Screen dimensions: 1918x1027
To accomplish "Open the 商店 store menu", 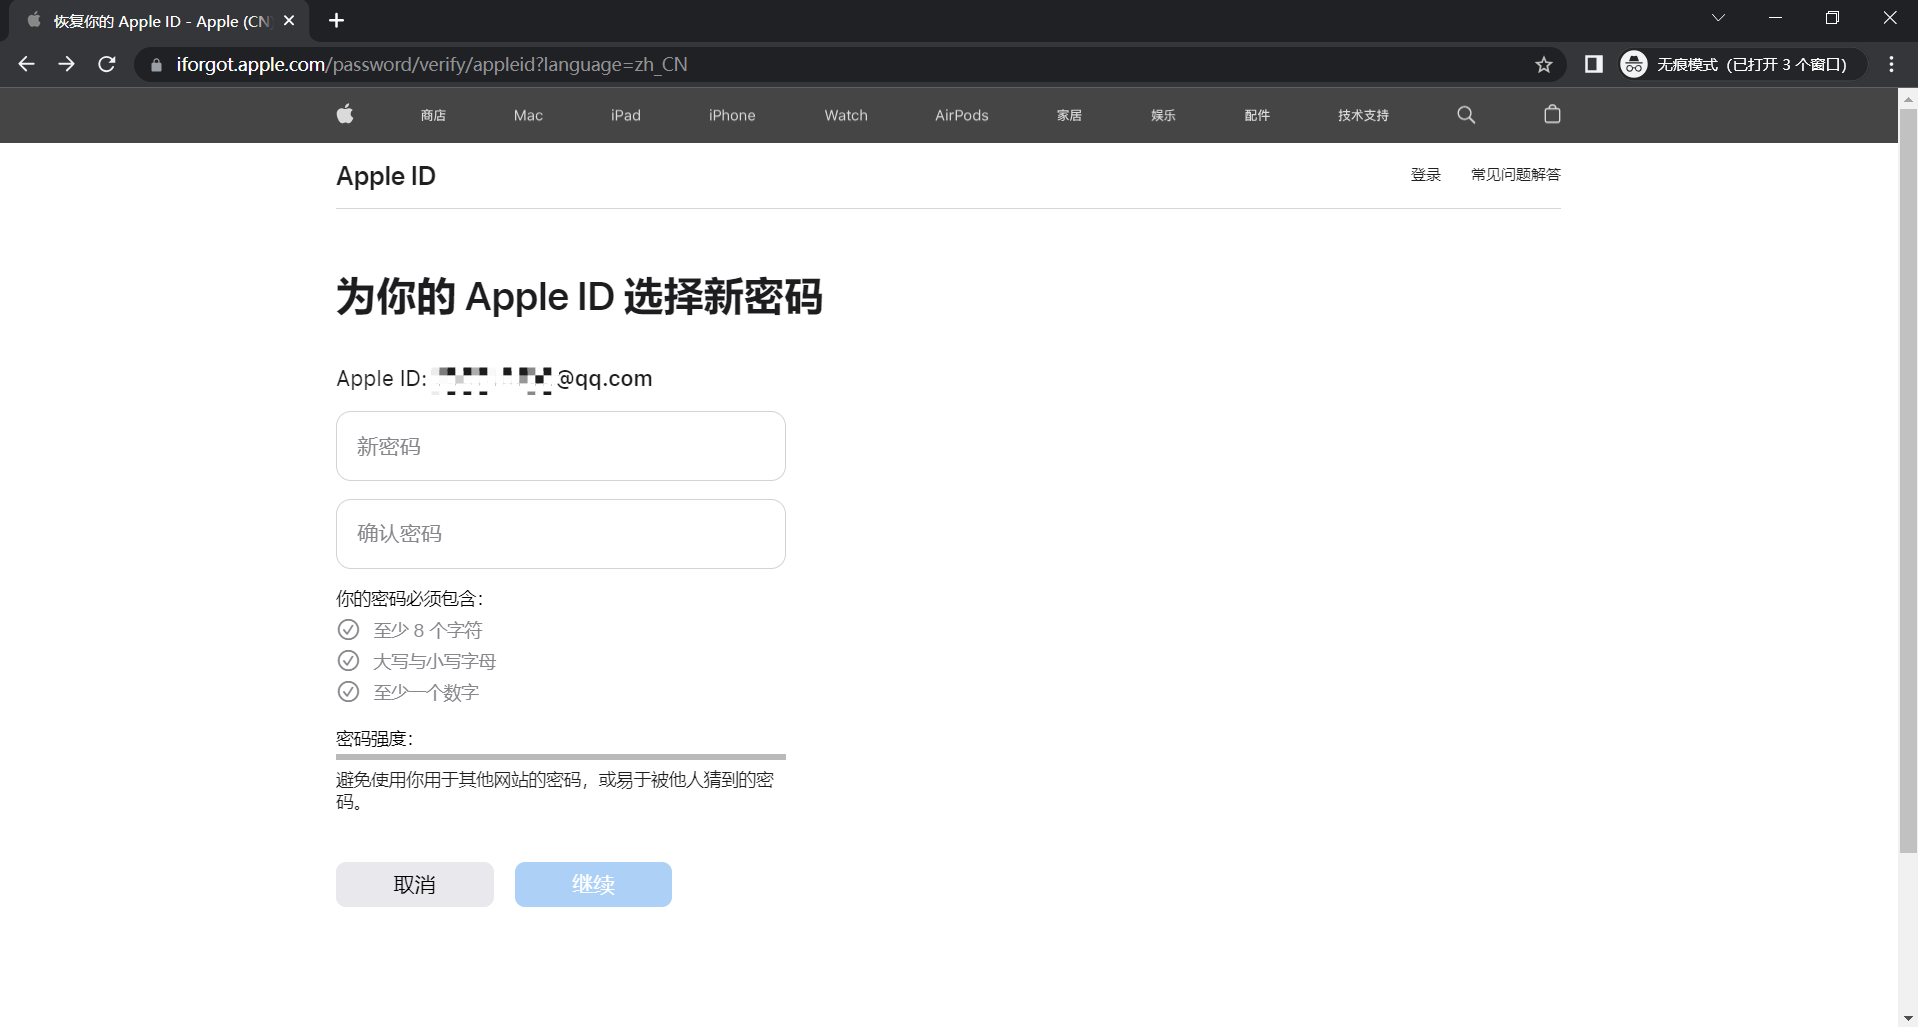I will 433,115.
